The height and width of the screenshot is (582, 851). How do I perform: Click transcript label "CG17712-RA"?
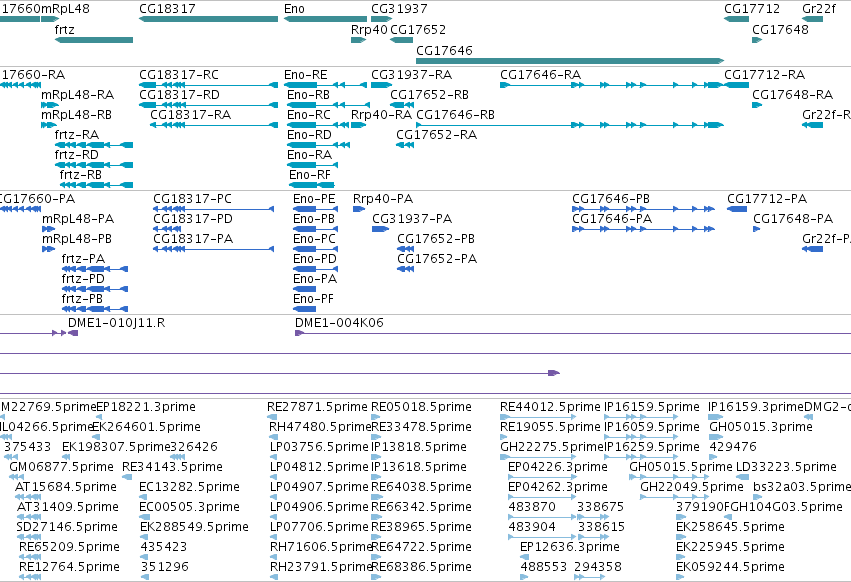[x=764, y=74]
